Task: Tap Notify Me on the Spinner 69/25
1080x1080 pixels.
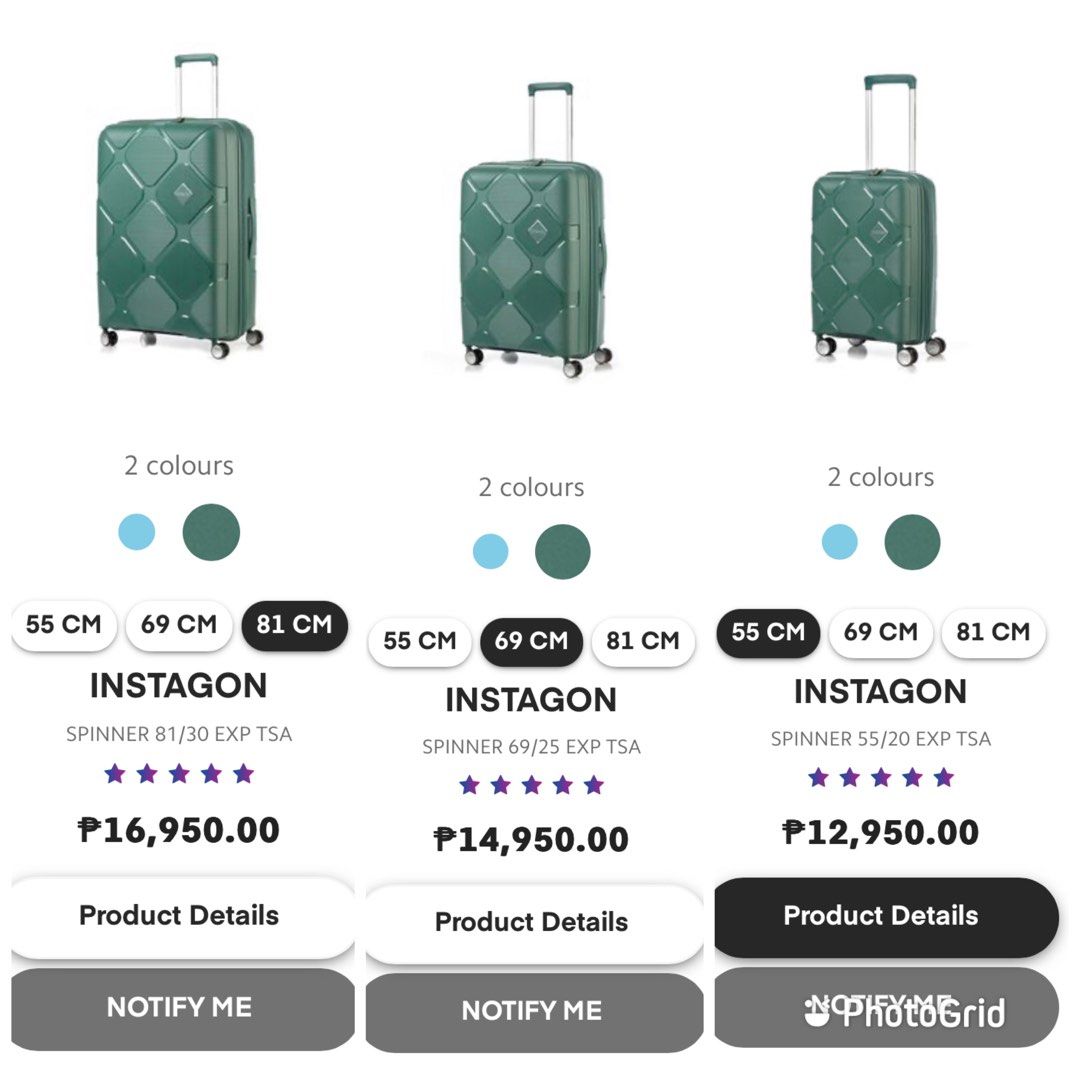Action: pos(533,1010)
